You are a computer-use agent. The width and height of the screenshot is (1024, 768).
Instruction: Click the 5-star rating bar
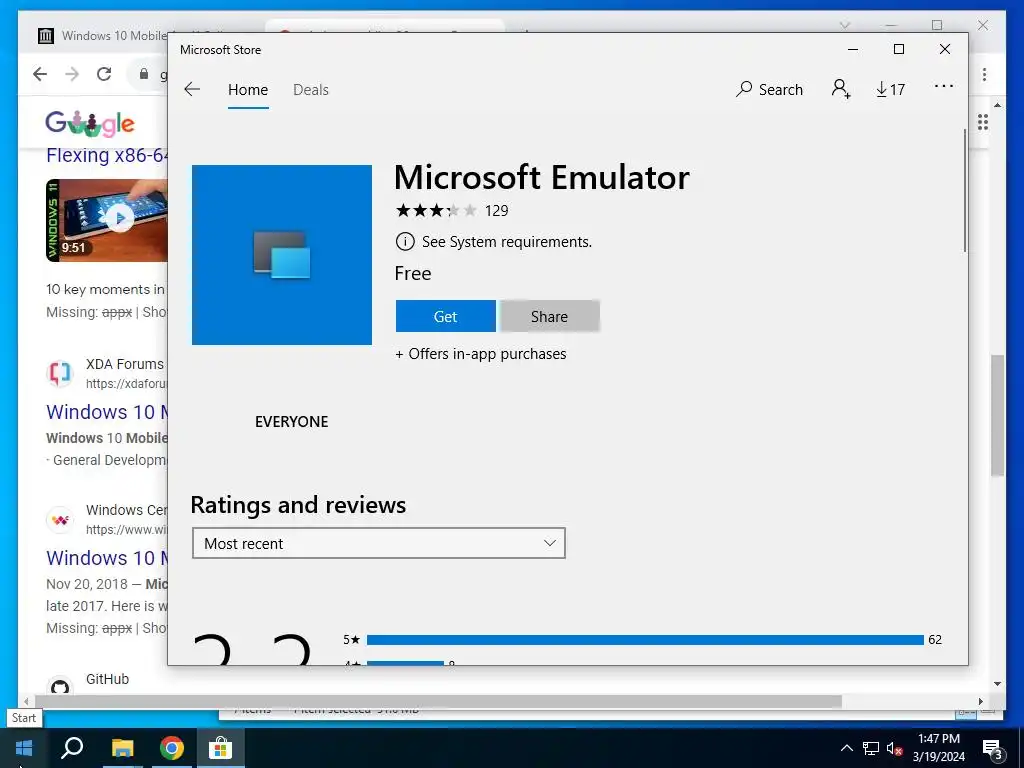coord(645,640)
